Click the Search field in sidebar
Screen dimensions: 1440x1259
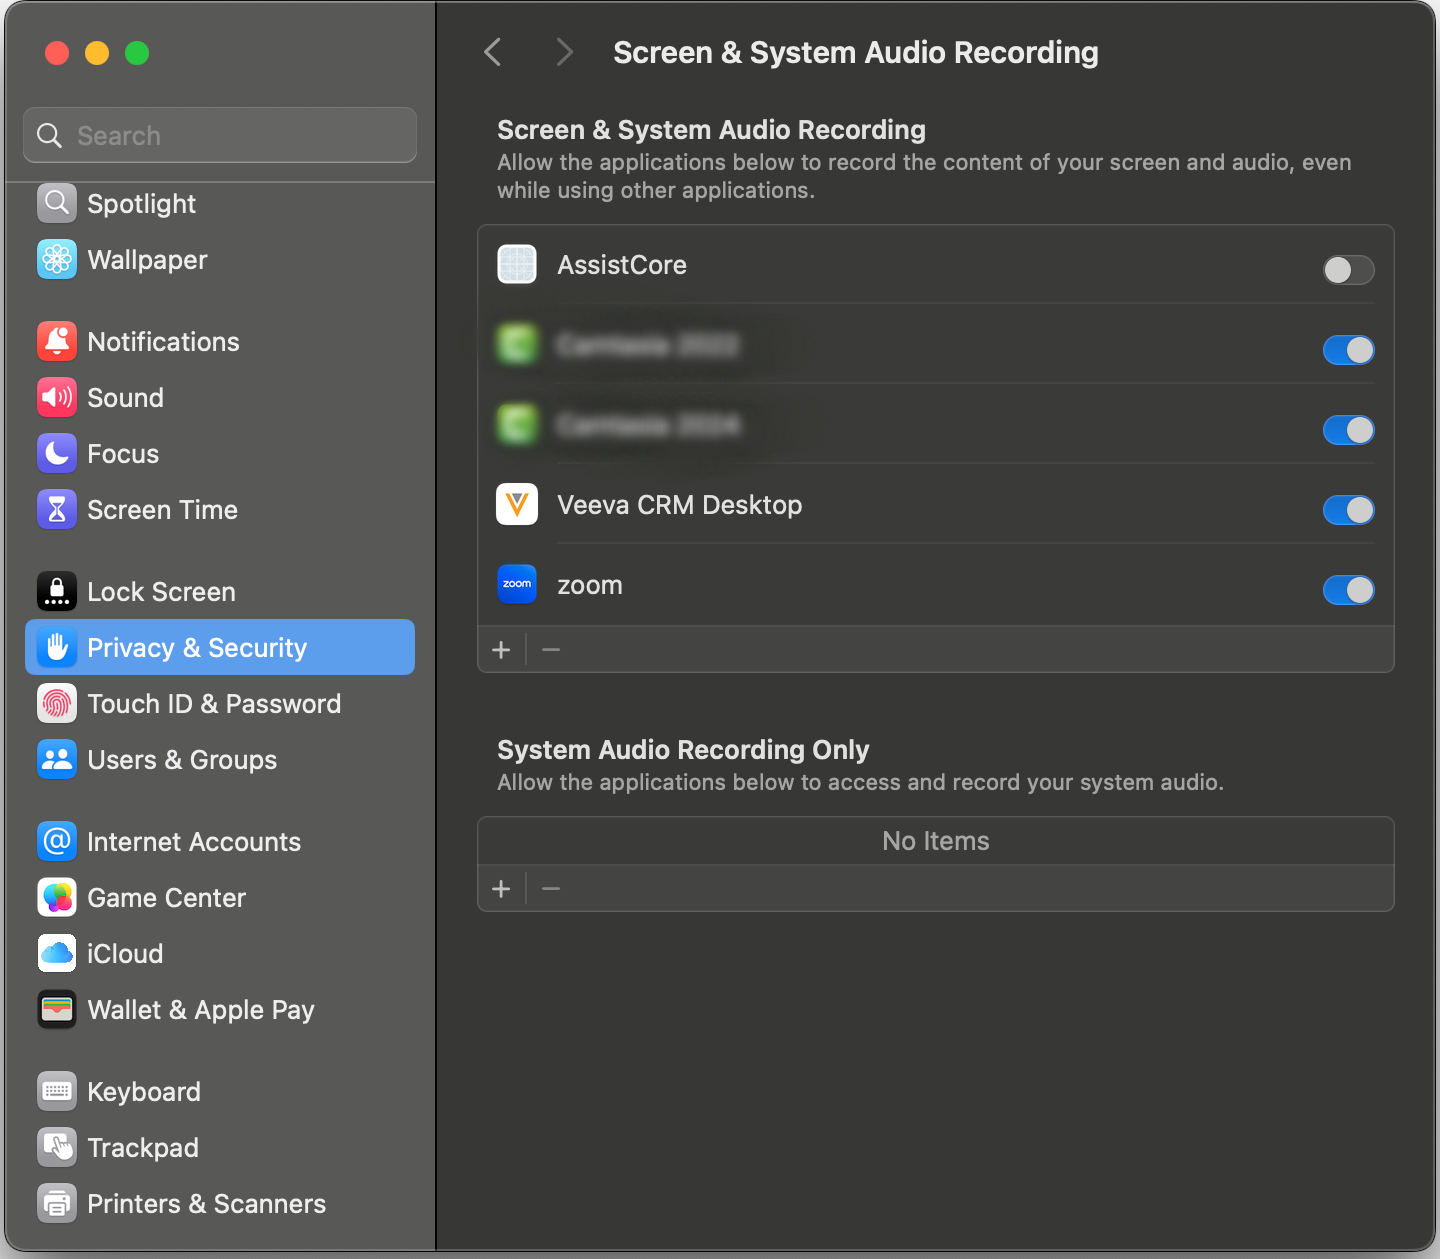220,135
